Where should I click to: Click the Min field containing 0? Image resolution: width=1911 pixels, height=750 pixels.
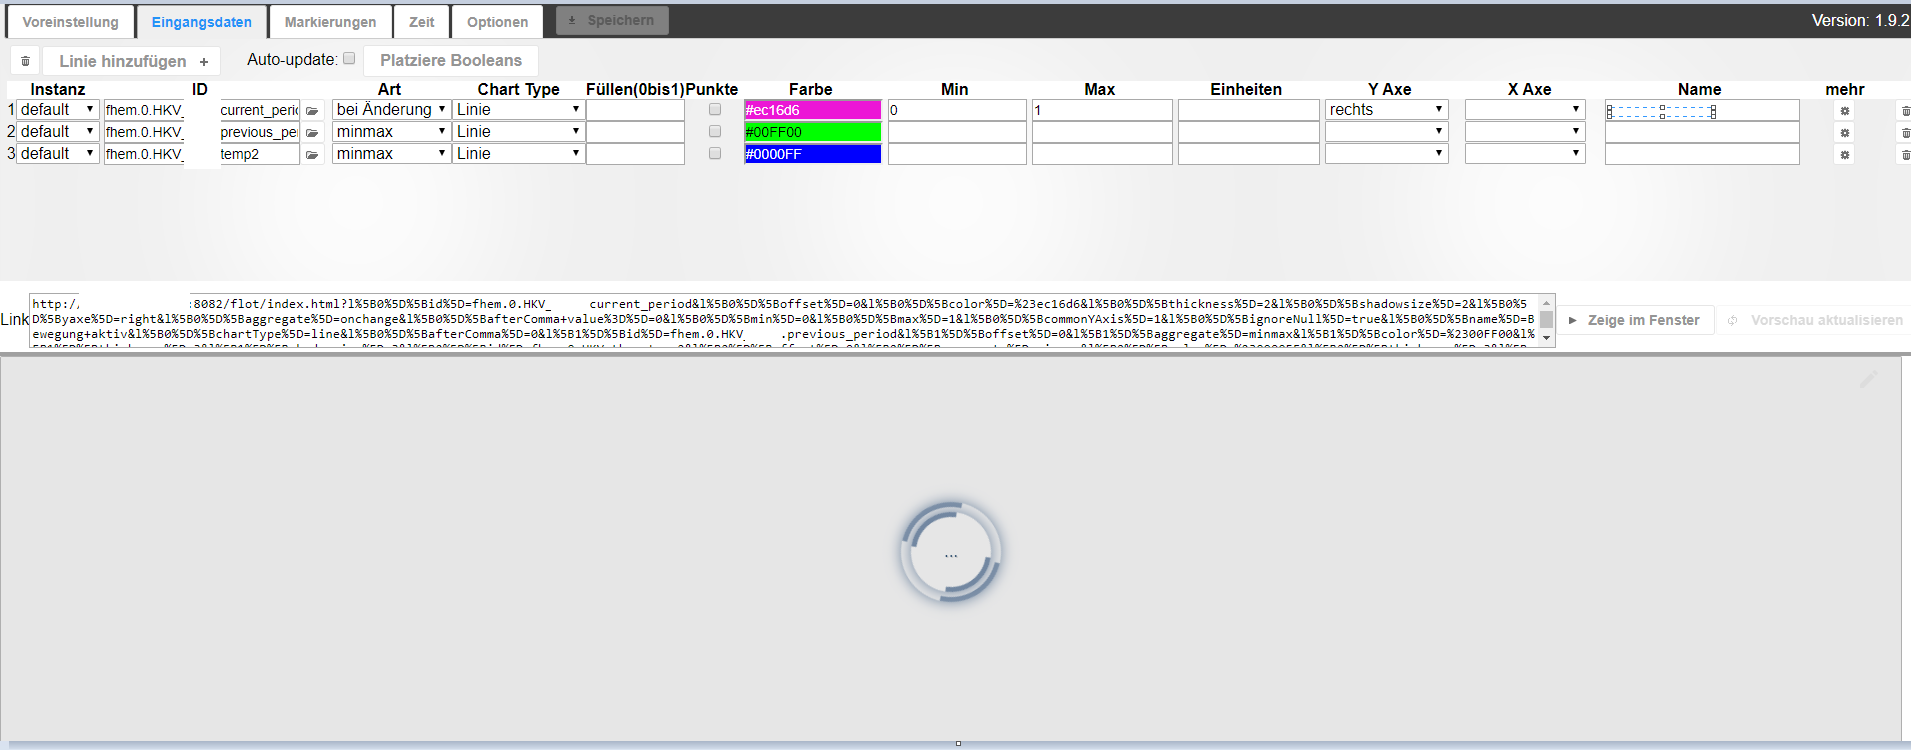pyautogui.click(x=957, y=110)
